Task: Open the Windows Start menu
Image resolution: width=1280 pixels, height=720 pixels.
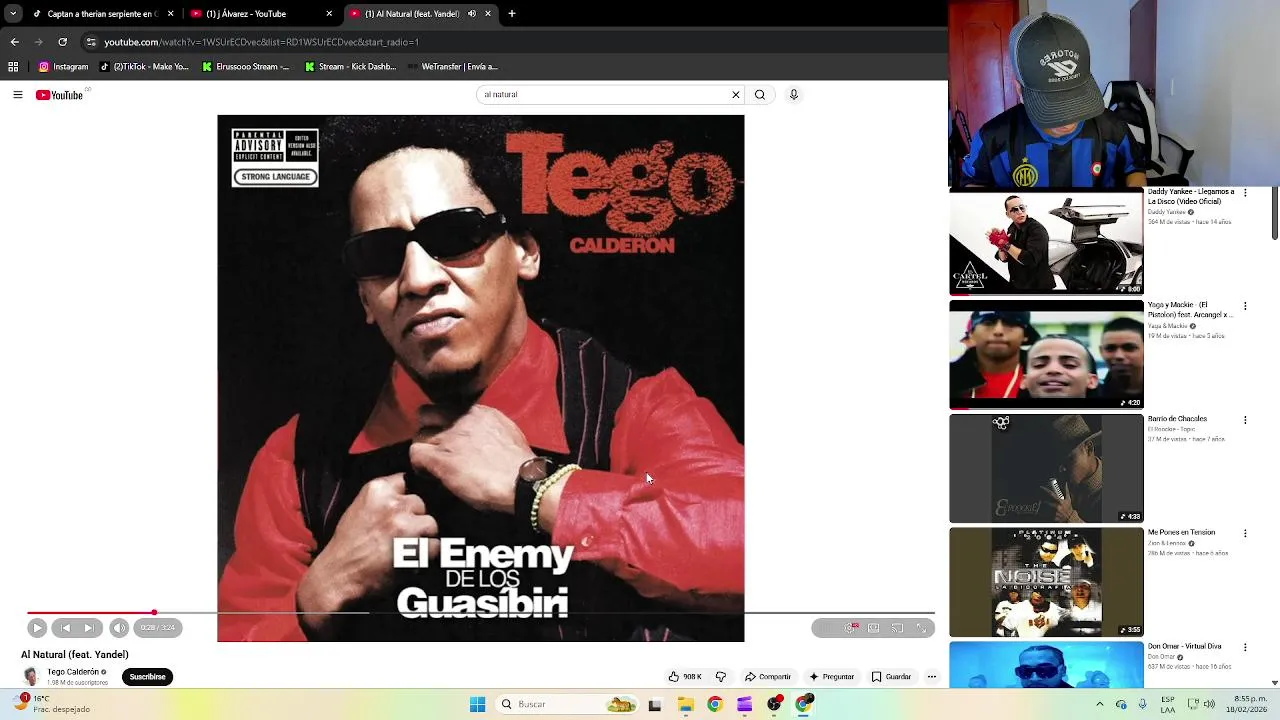Action: tap(477, 705)
